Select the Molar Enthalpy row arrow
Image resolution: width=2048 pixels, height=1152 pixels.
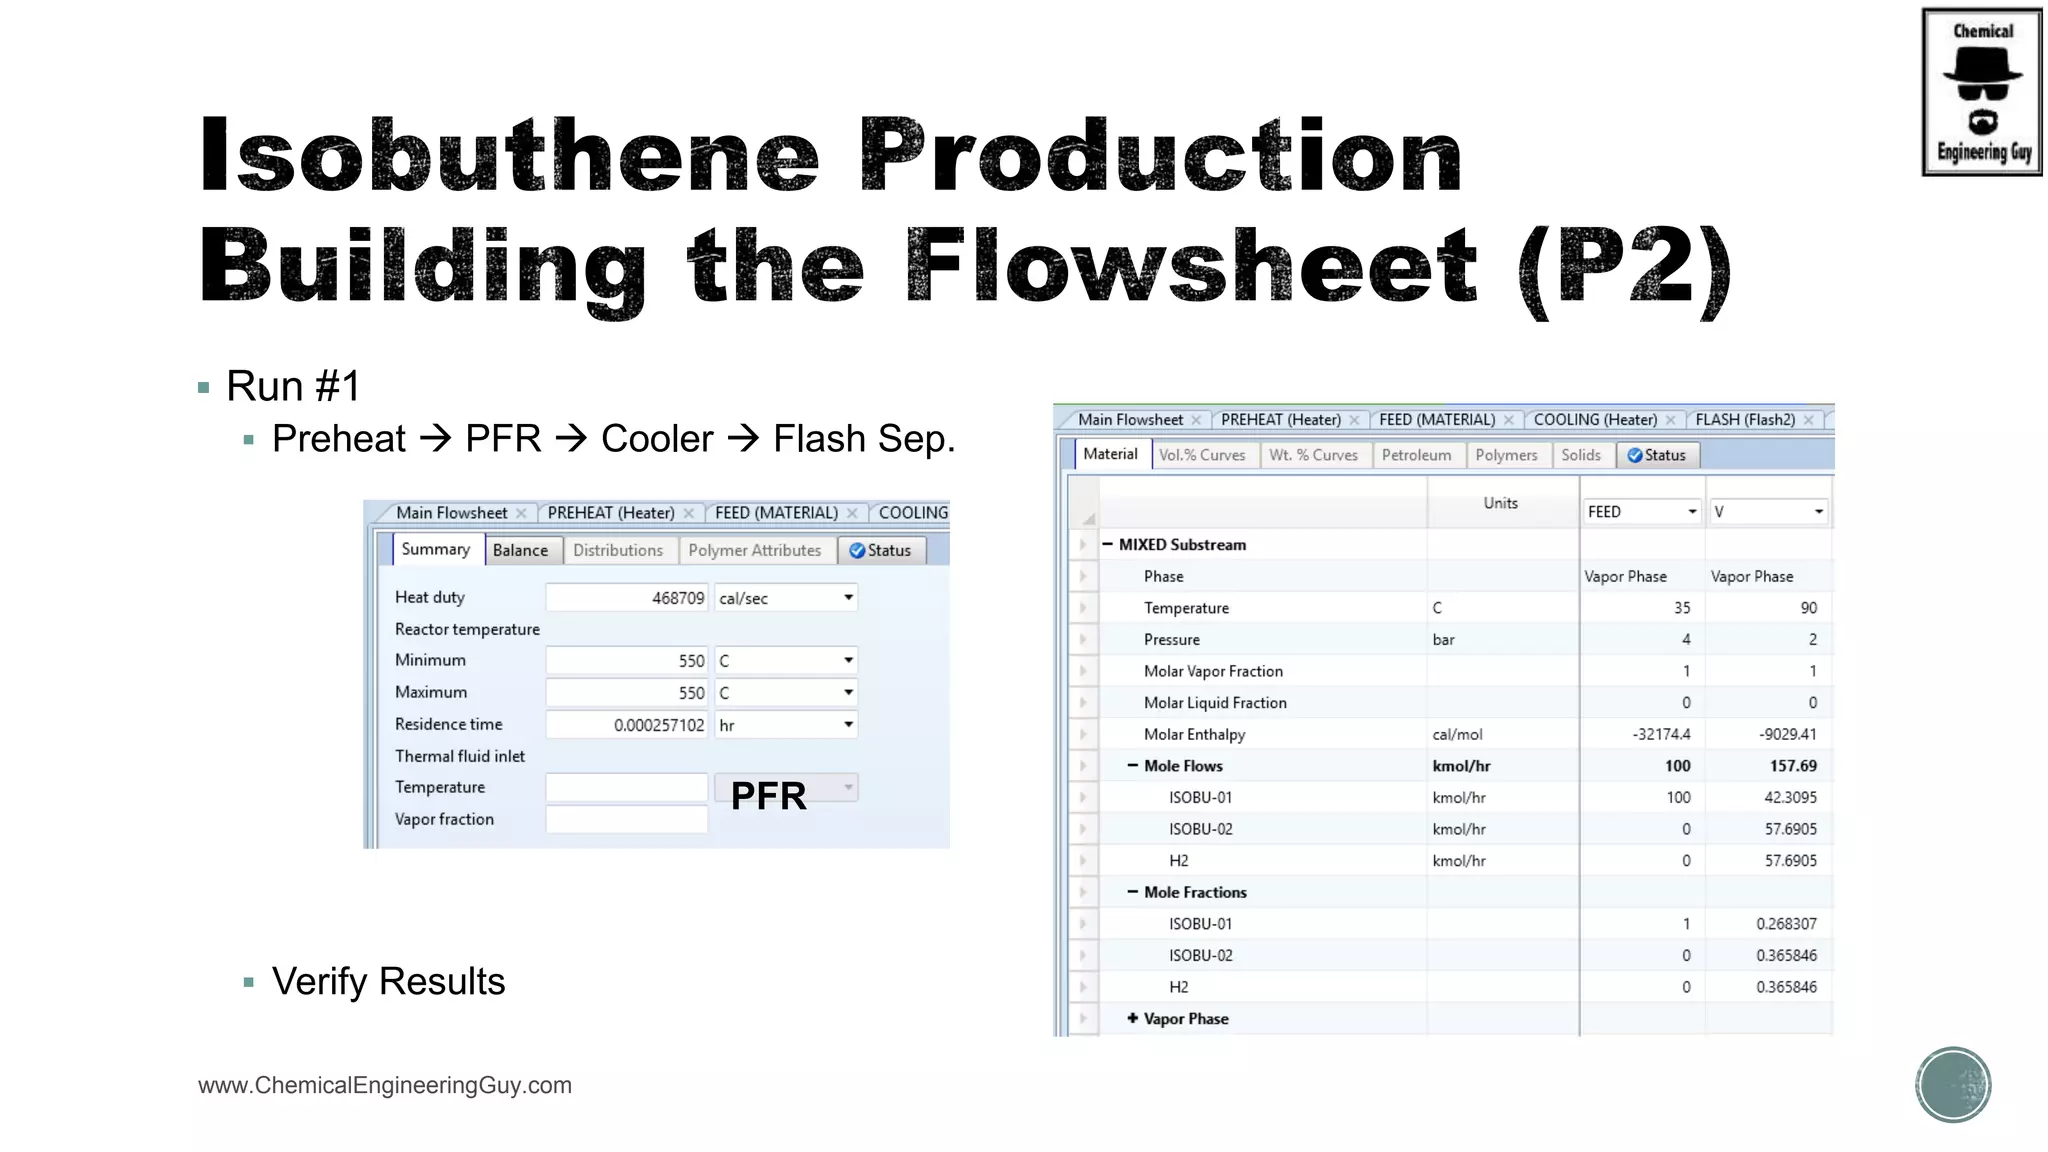coord(1083,735)
